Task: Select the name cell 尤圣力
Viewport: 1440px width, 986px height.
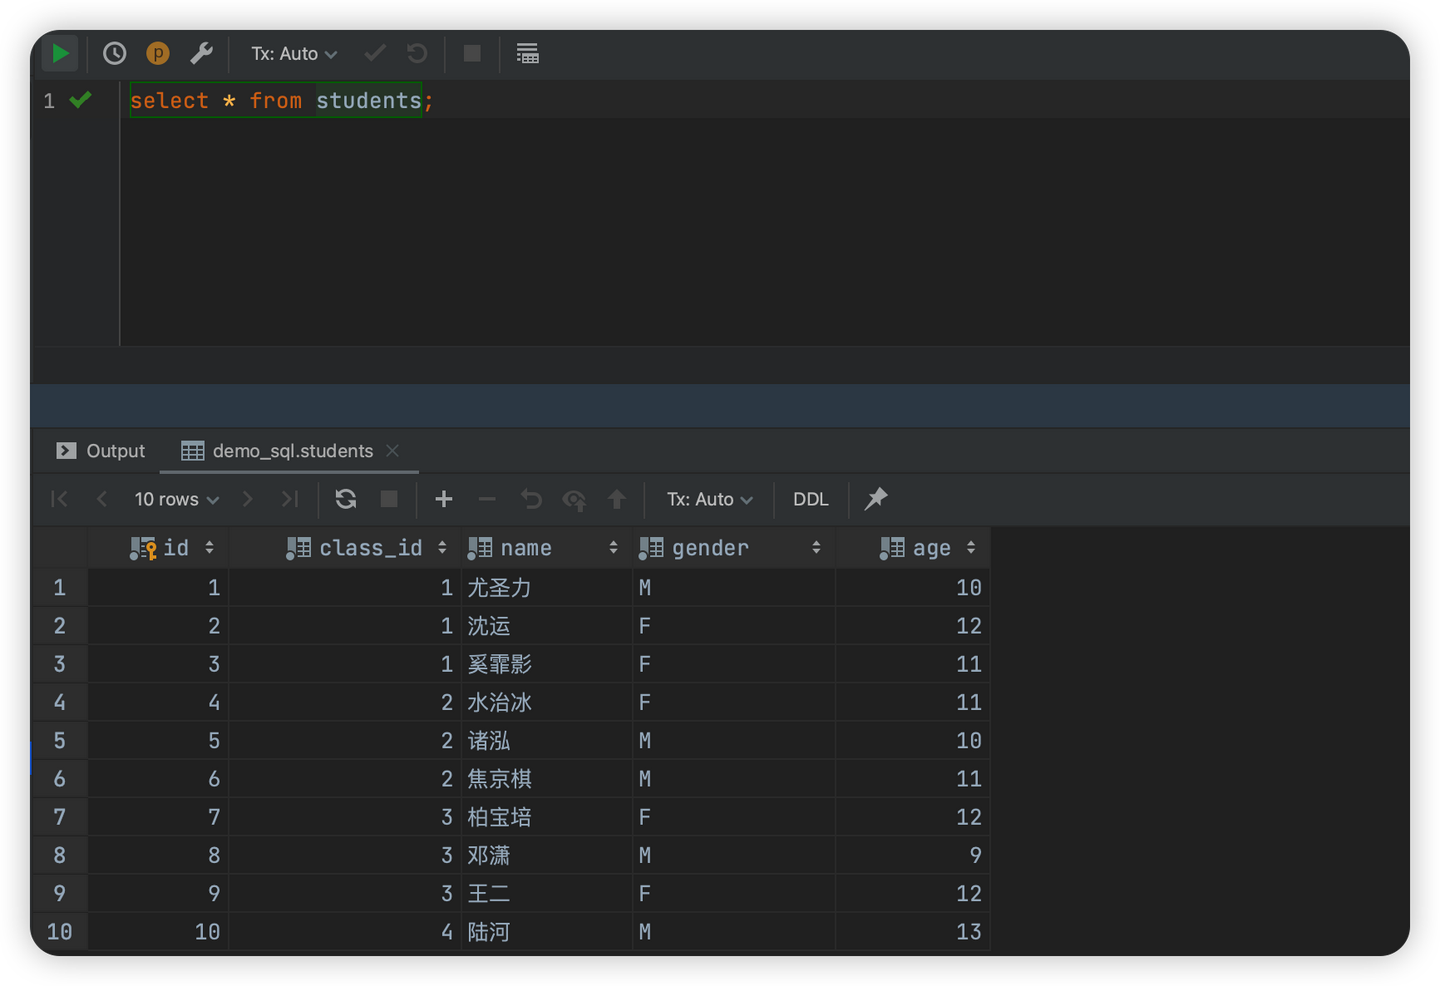Action: pyautogui.click(x=546, y=588)
